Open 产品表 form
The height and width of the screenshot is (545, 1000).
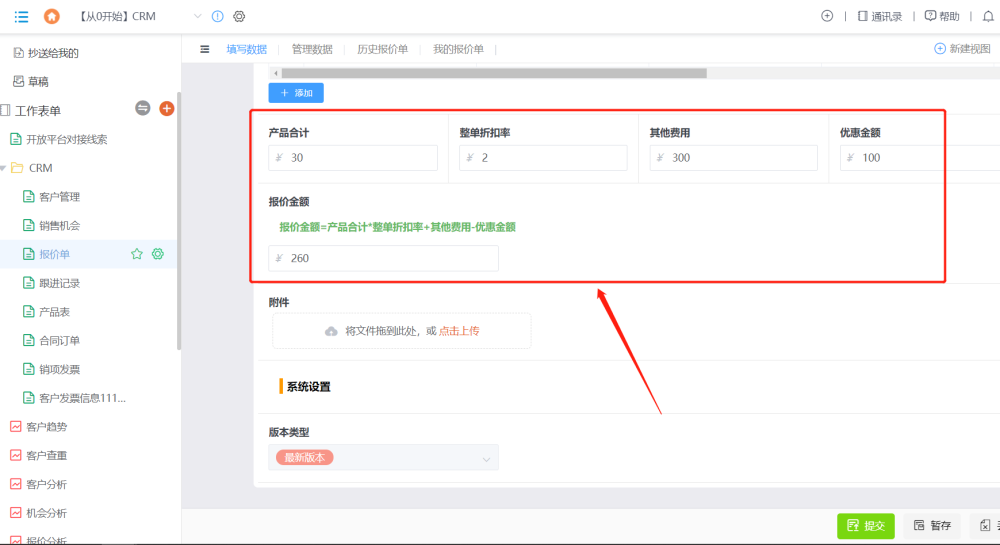click(47, 312)
